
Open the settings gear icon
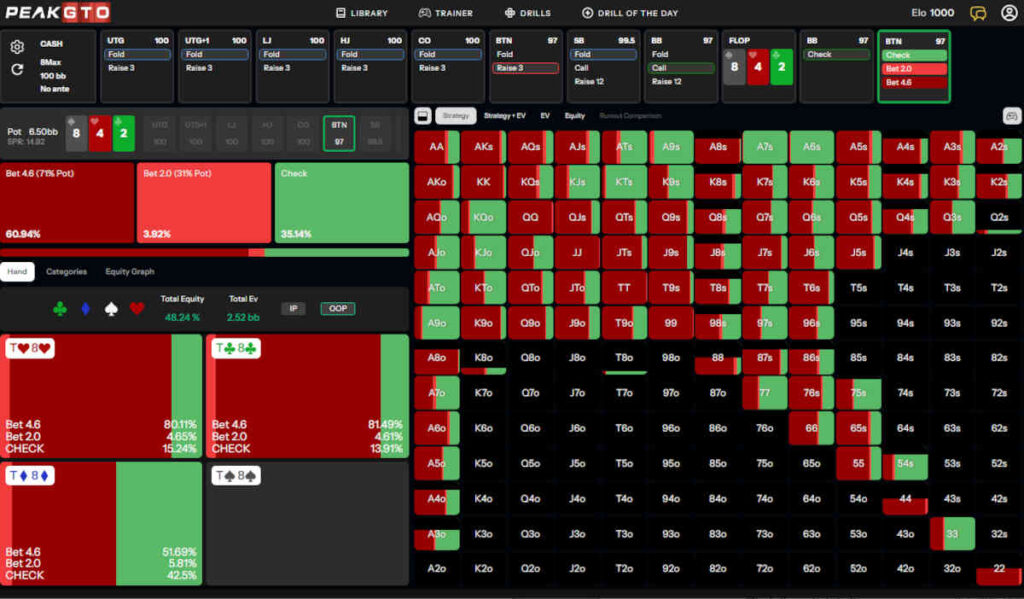coord(17,47)
